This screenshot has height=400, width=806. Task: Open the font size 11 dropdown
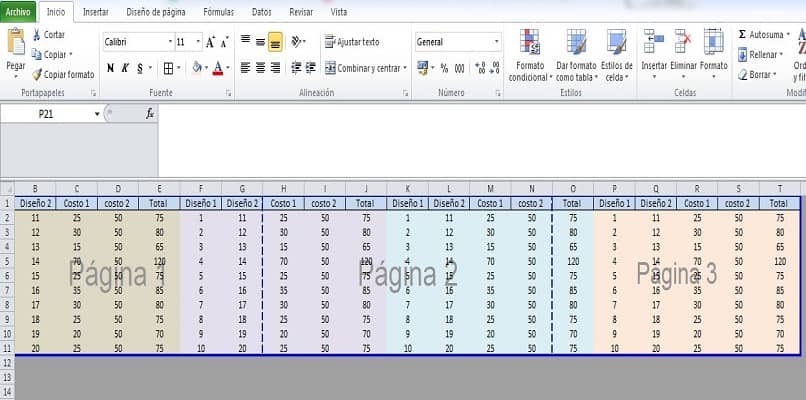[x=198, y=42]
